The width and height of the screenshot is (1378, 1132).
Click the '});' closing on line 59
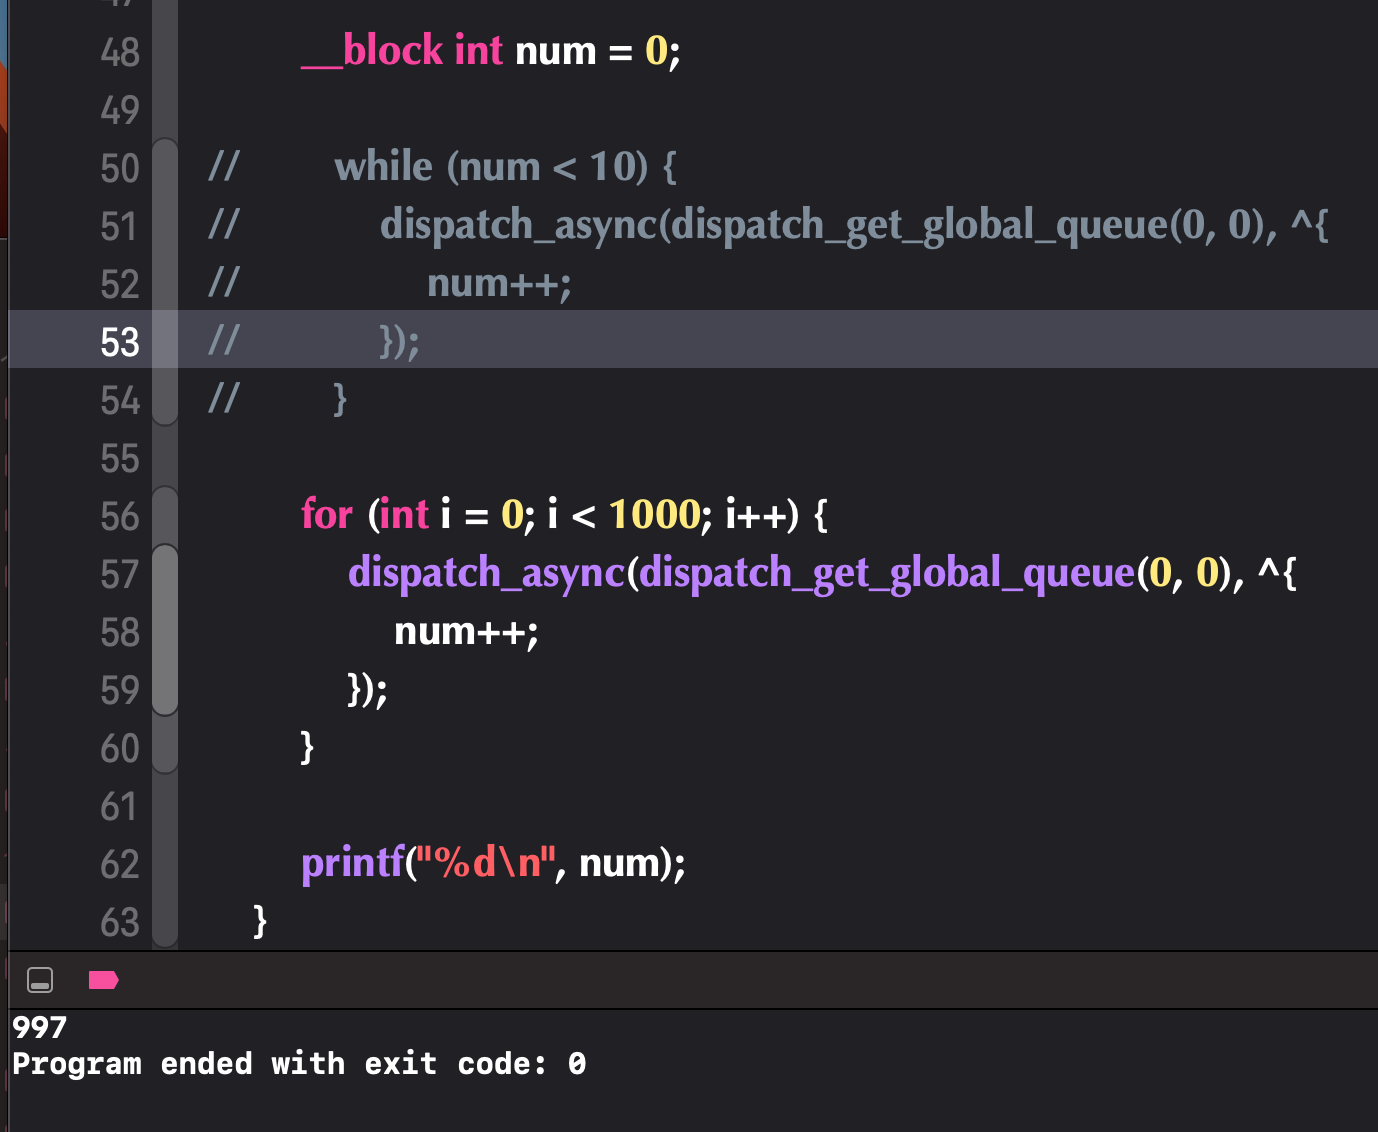pyautogui.click(x=367, y=689)
